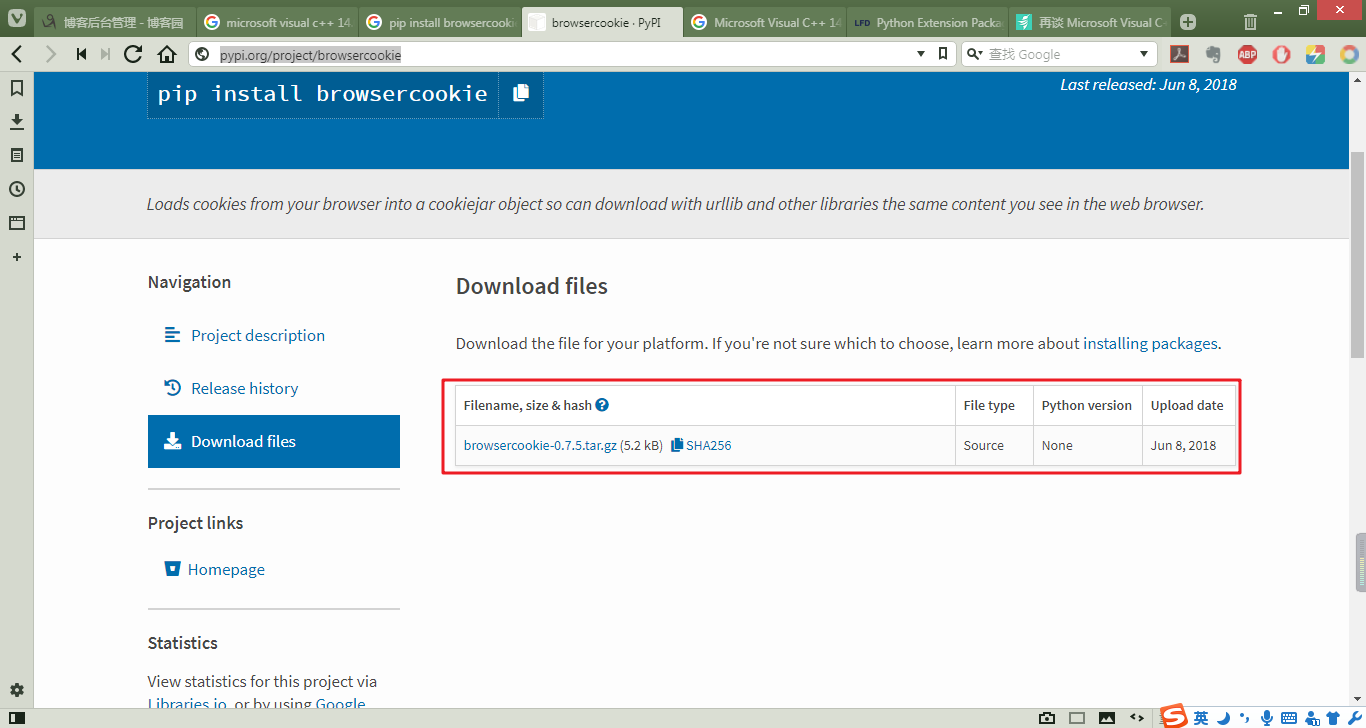Screen dimensions: 1366x728
Task: Click the multicolor circle extension icon
Action: [x=1350, y=54]
